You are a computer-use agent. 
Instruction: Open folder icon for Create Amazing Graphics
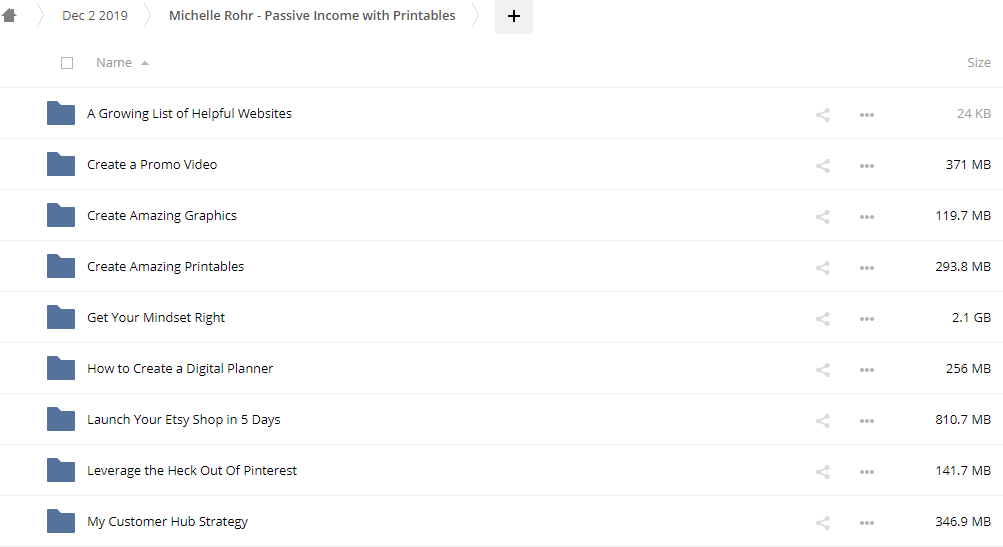coord(61,215)
